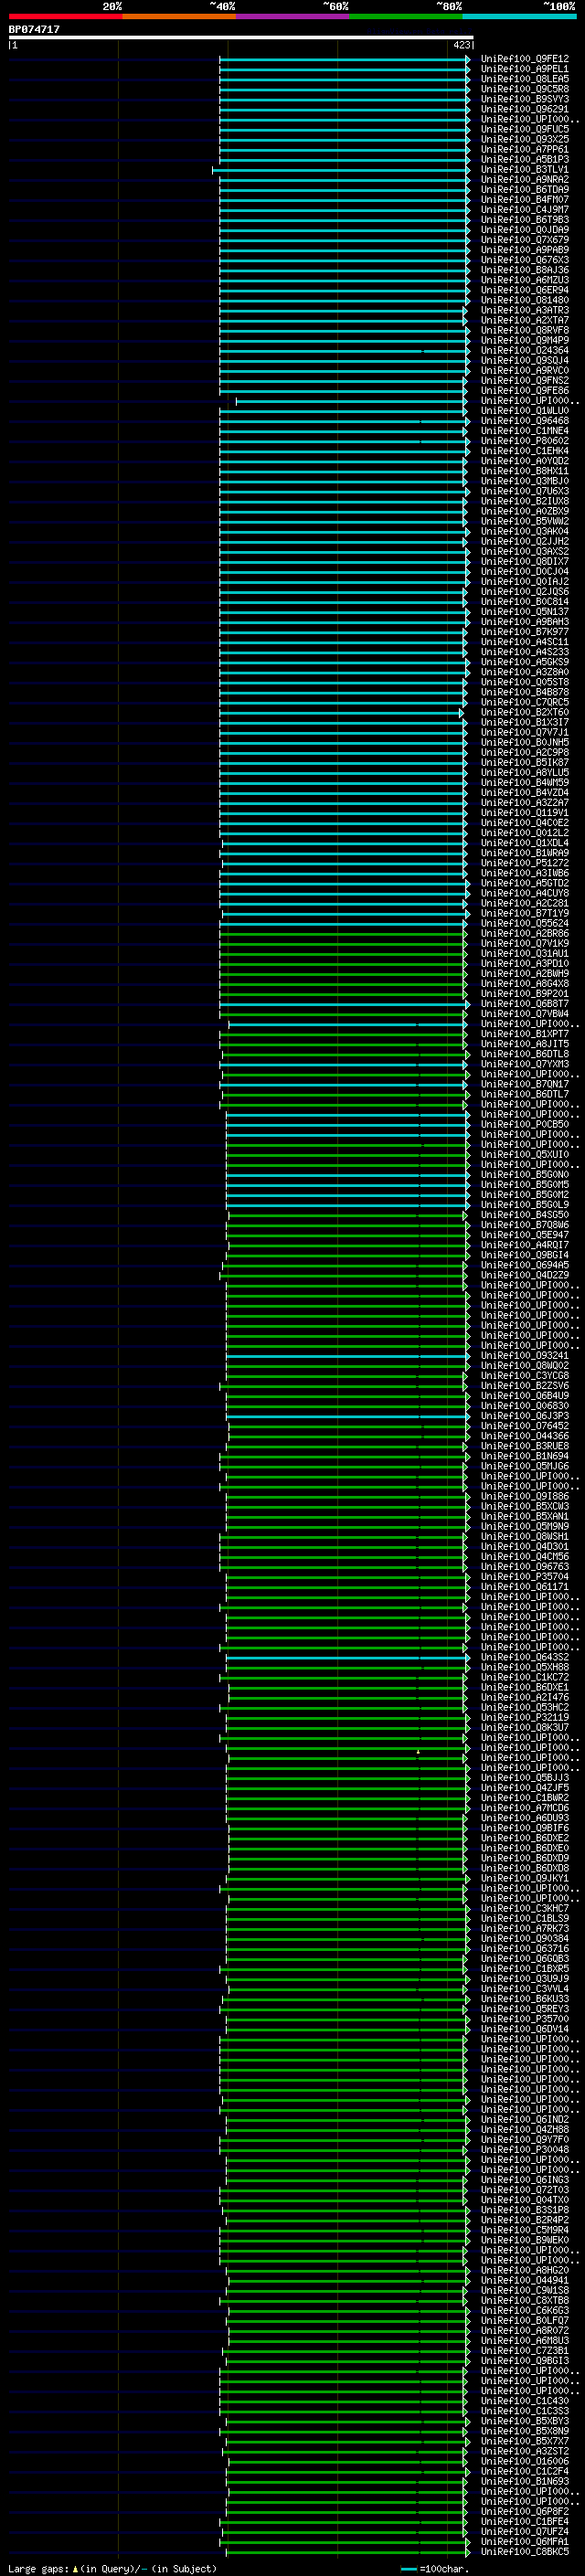Image resolution: width=585 pixels, height=2576 pixels.
Task: Select hit label UniRef100_Q9FNS2
Action: tap(525, 380)
